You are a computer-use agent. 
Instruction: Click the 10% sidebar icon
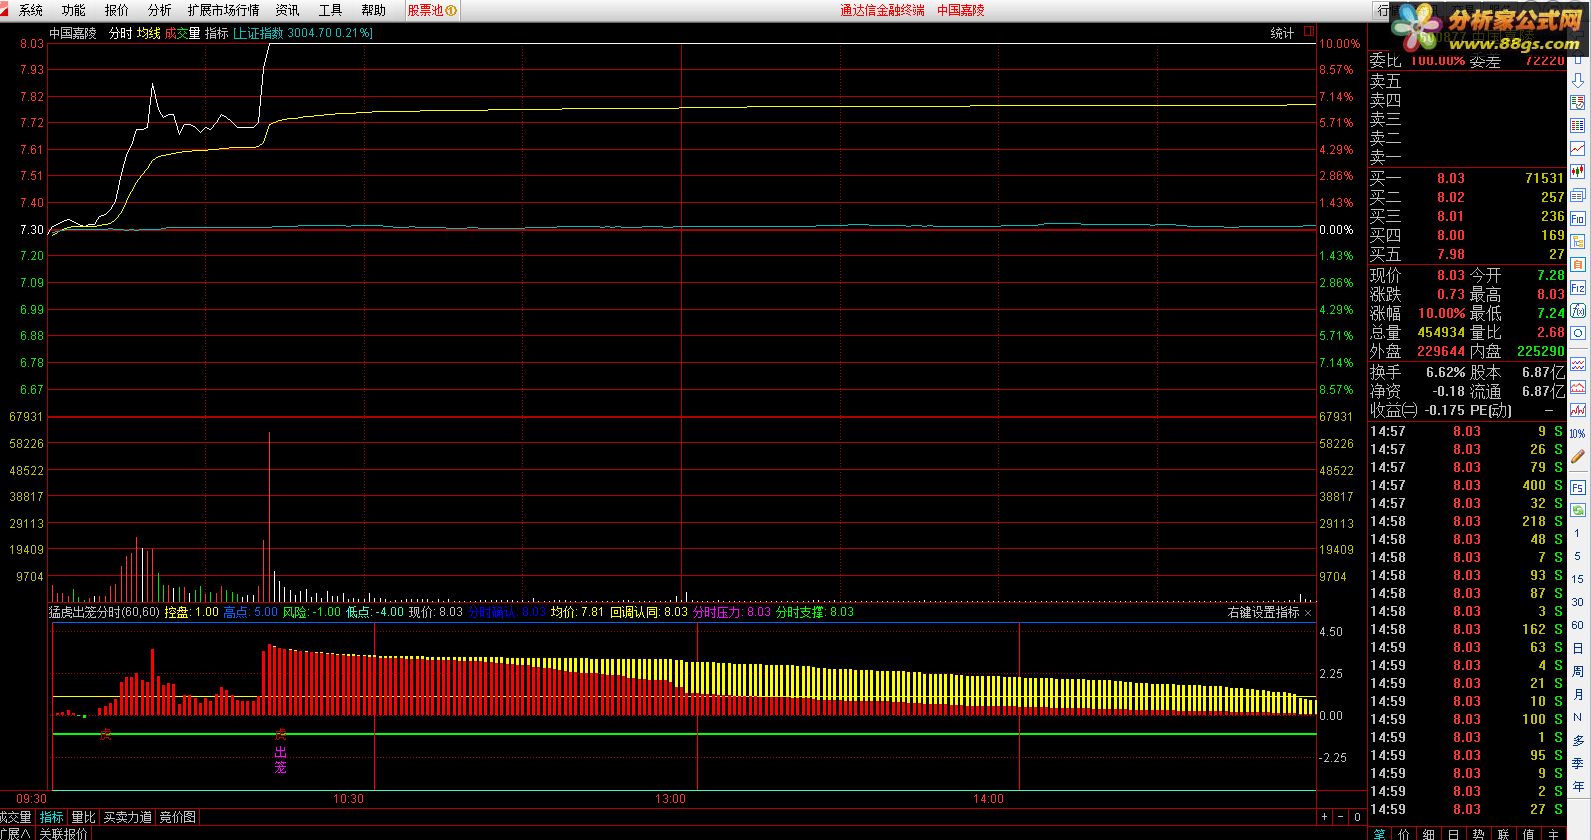click(x=1578, y=434)
